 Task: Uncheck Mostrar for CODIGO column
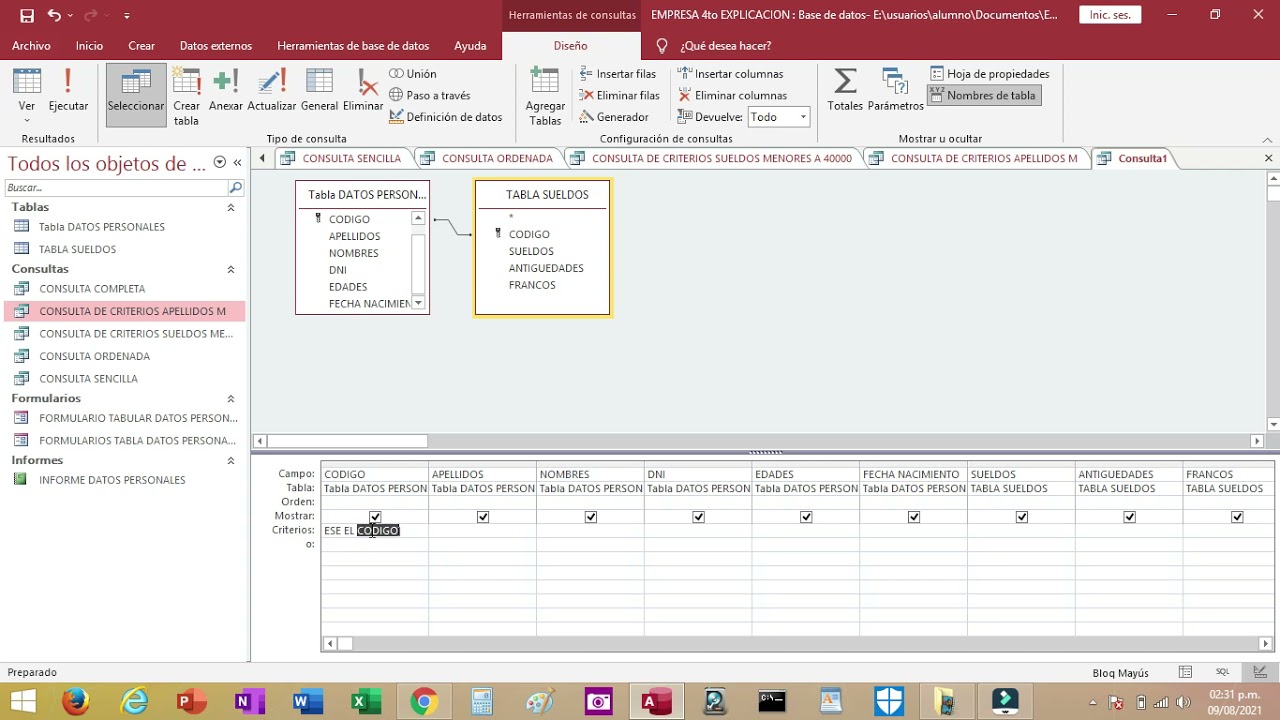[x=375, y=517]
